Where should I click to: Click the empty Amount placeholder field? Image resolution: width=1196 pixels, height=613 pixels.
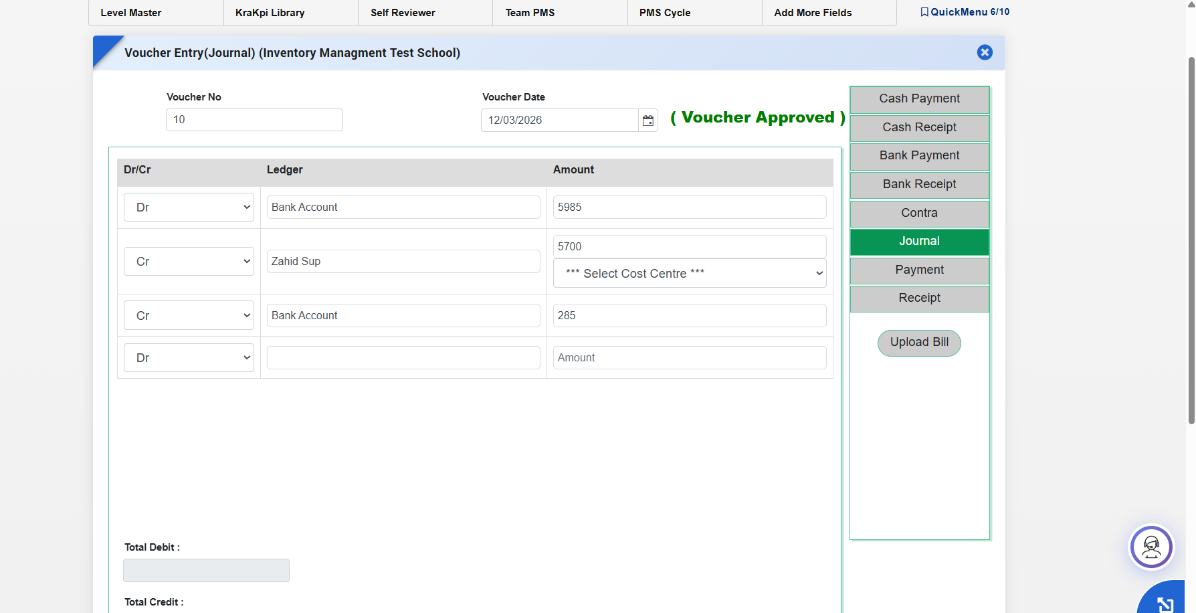pos(690,358)
